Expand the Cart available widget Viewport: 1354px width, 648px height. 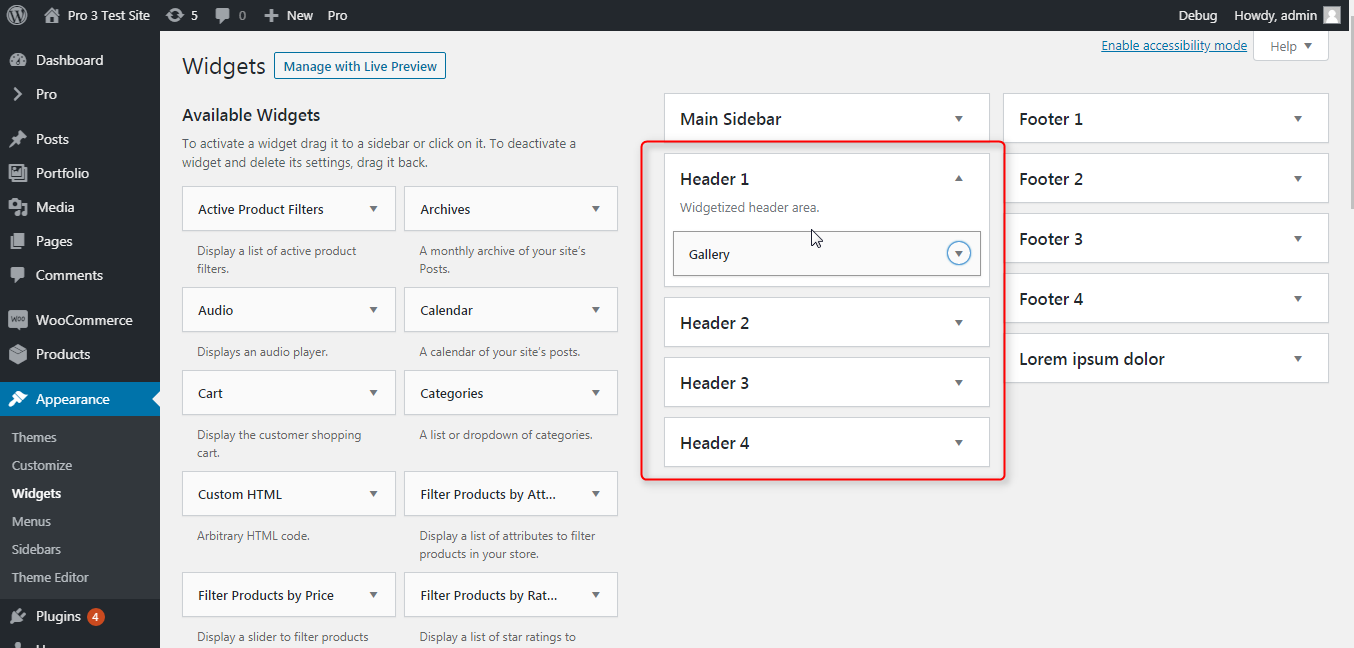point(374,393)
